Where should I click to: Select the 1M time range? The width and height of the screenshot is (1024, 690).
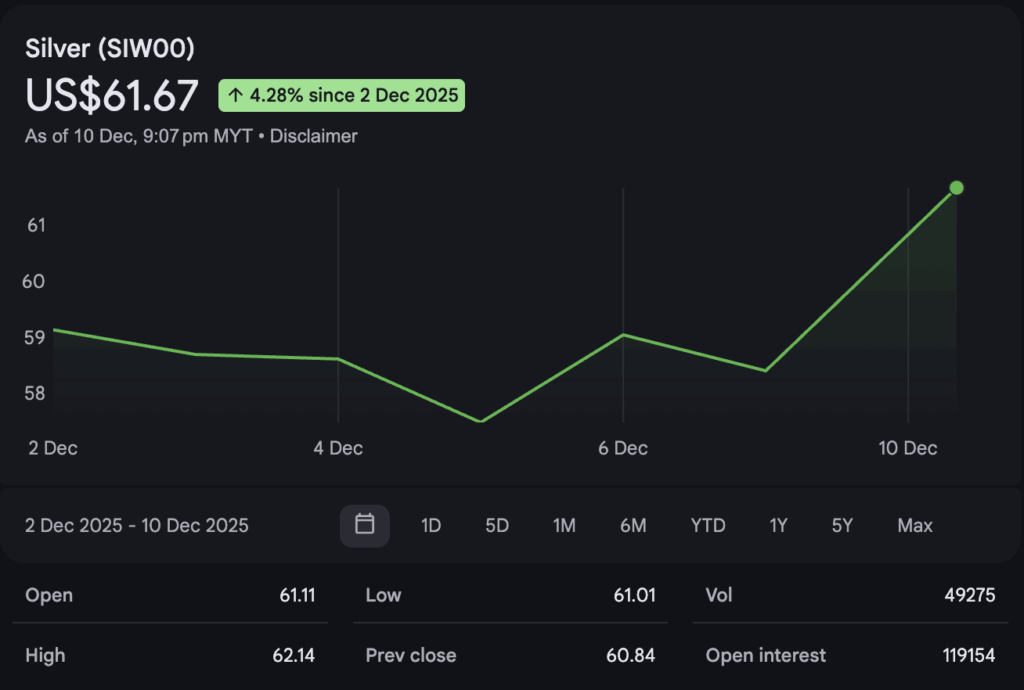coord(564,525)
